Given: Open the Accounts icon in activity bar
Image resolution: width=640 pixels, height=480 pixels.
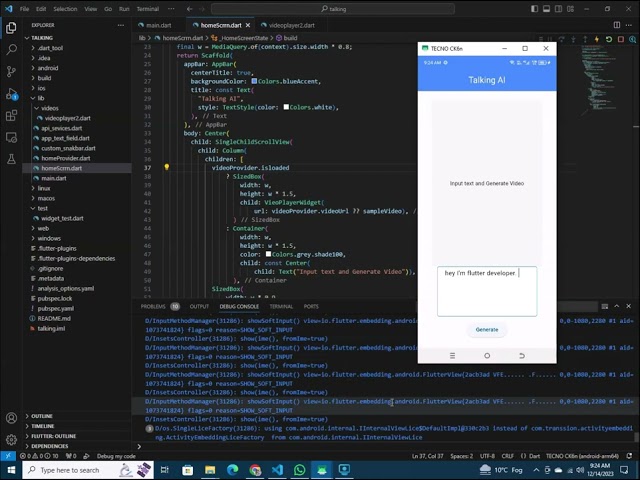Looking at the screenshot, I should point(10,419).
